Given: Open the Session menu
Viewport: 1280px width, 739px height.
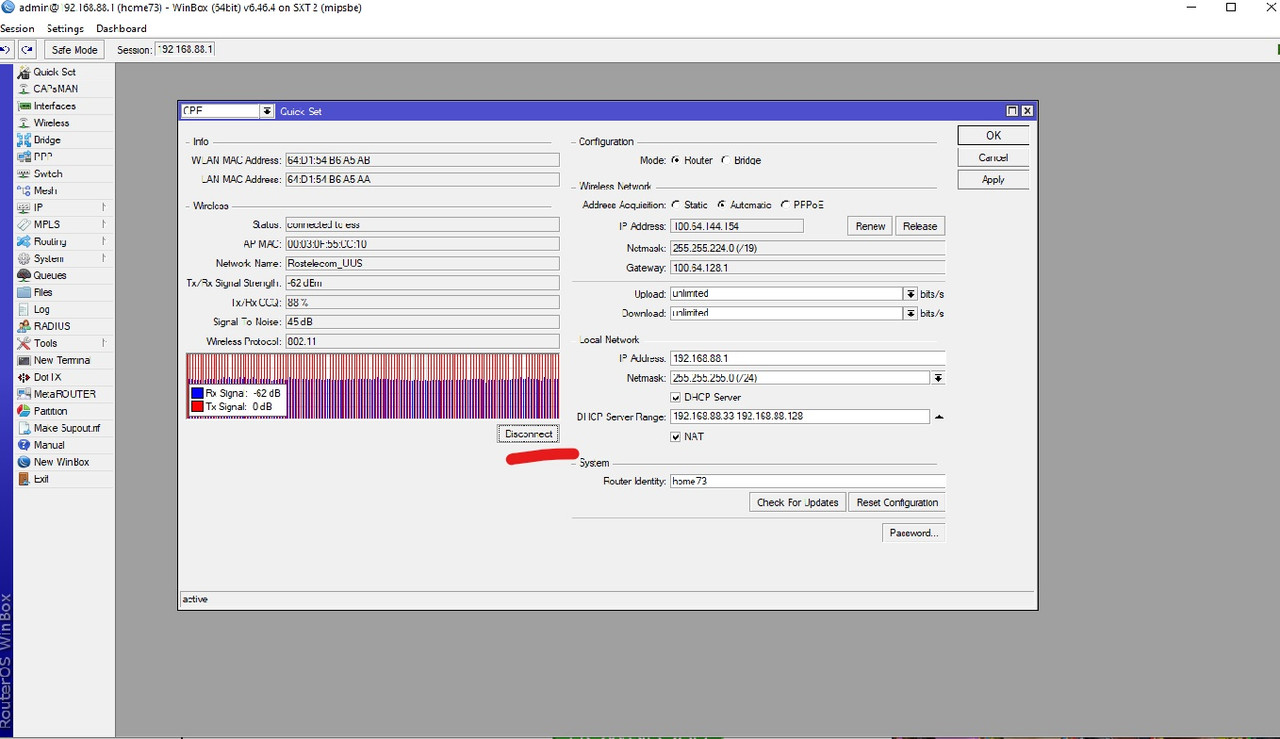Looking at the screenshot, I should pyautogui.click(x=18, y=28).
